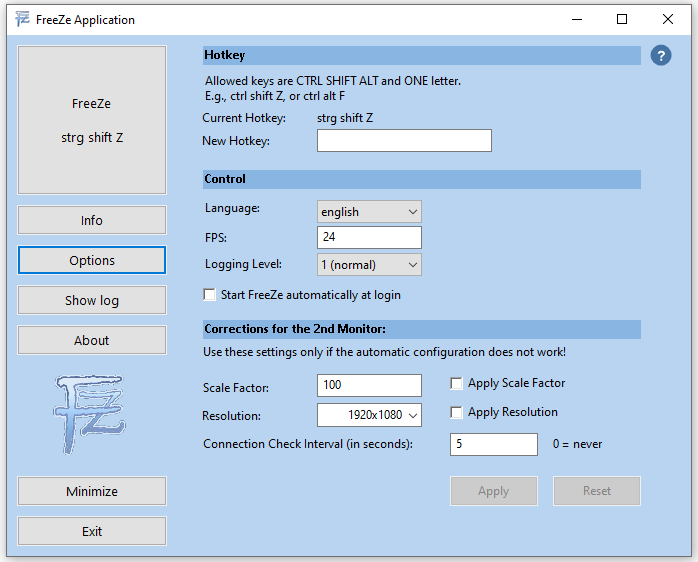
Task: Open the Show log view
Action: 92,300
